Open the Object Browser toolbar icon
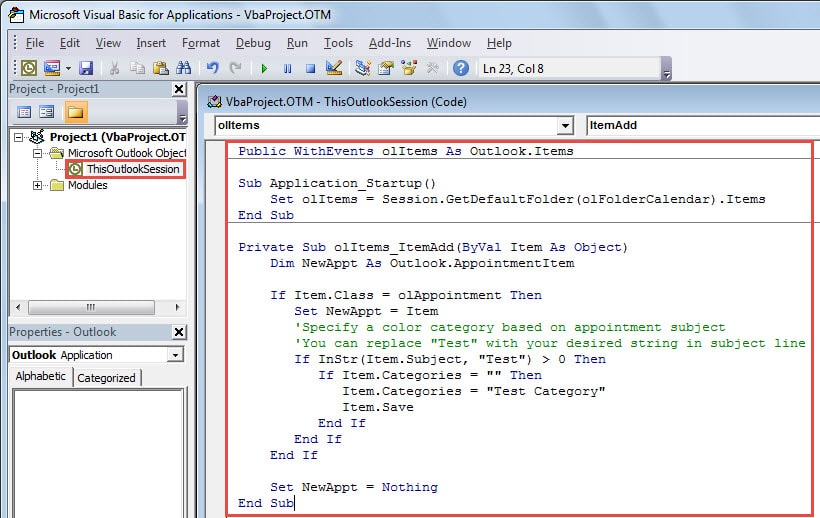The image size is (820, 518). 409,68
